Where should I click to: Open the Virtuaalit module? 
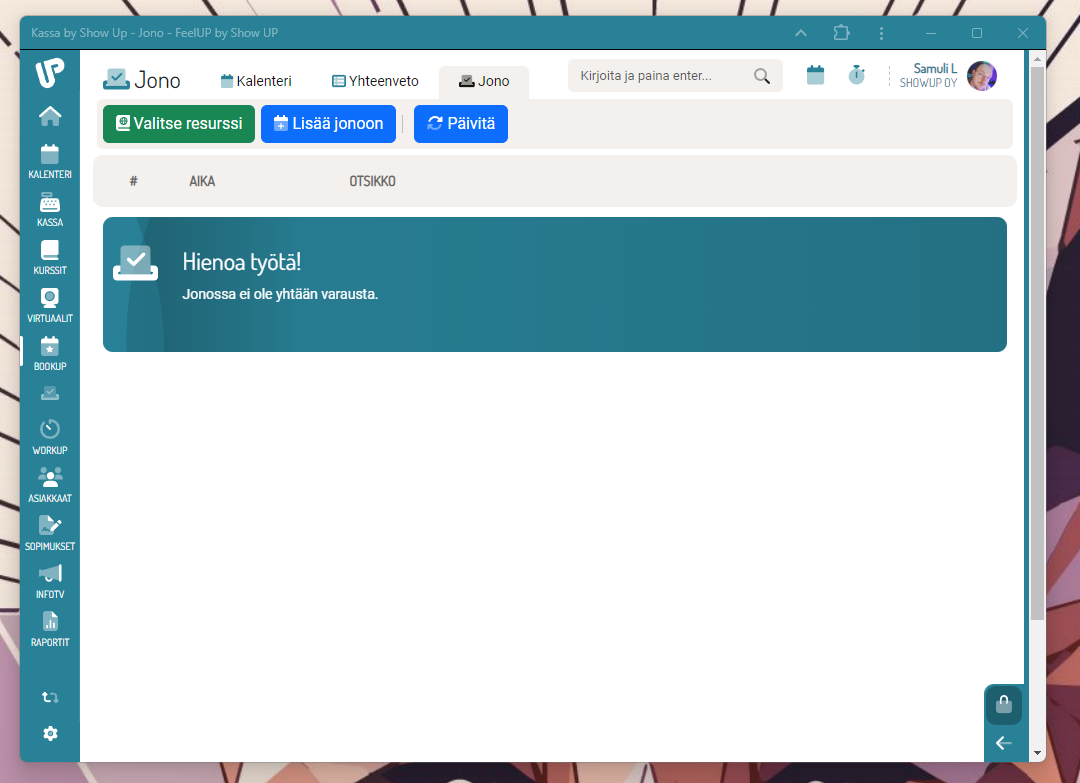pyautogui.click(x=50, y=305)
